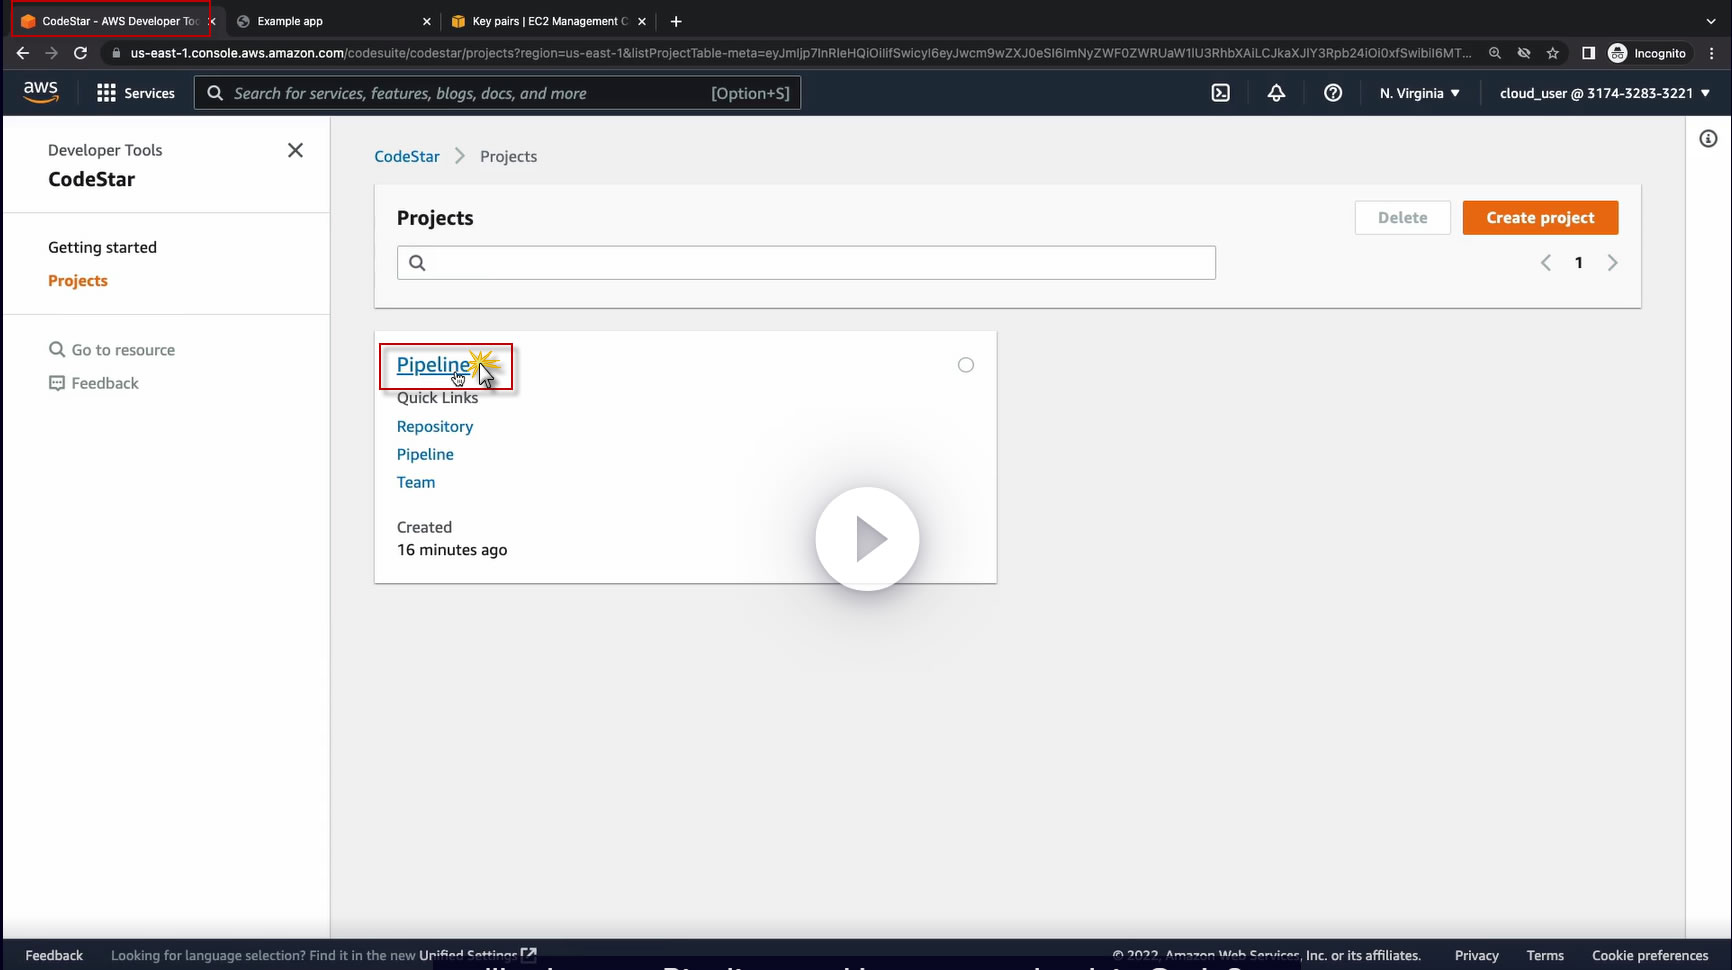Viewport: 1732px width, 970px height.
Task: Open the Team quick link
Action: click(x=416, y=482)
